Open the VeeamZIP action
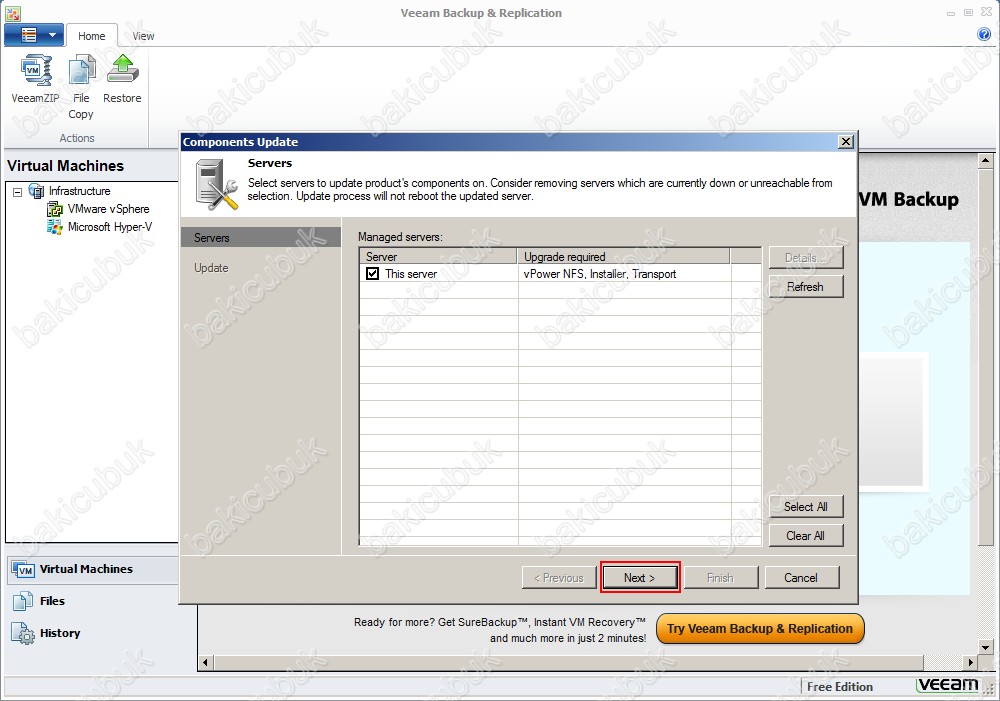The width and height of the screenshot is (1000, 701). [35, 79]
